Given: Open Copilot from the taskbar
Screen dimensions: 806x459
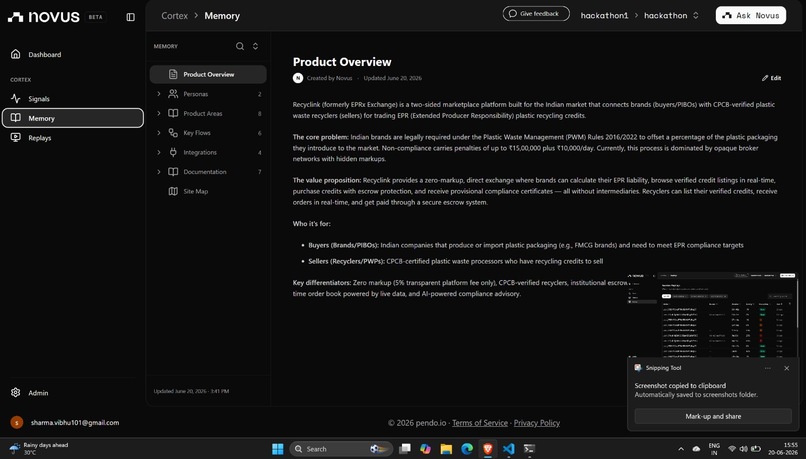Looking at the screenshot, I should coord(425,449).
